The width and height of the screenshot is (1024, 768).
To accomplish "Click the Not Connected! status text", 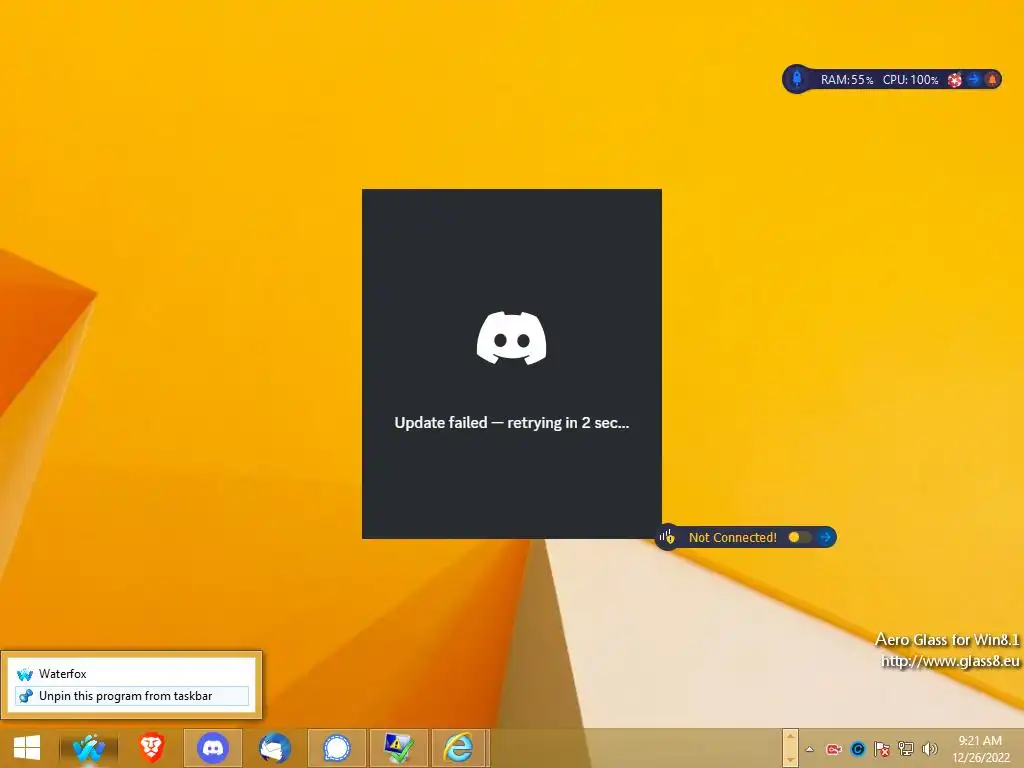I will pos(733,537).
